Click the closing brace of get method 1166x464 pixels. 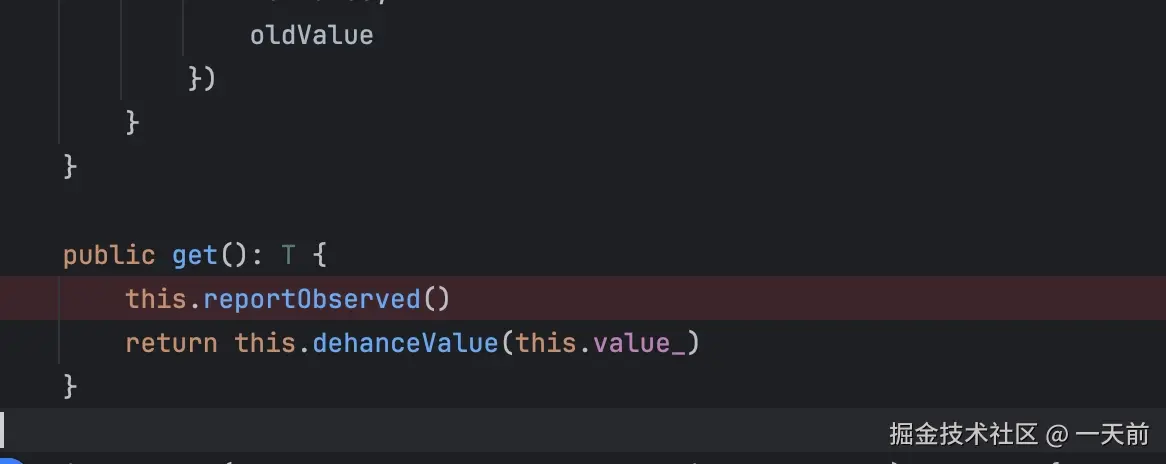[70, 385]
